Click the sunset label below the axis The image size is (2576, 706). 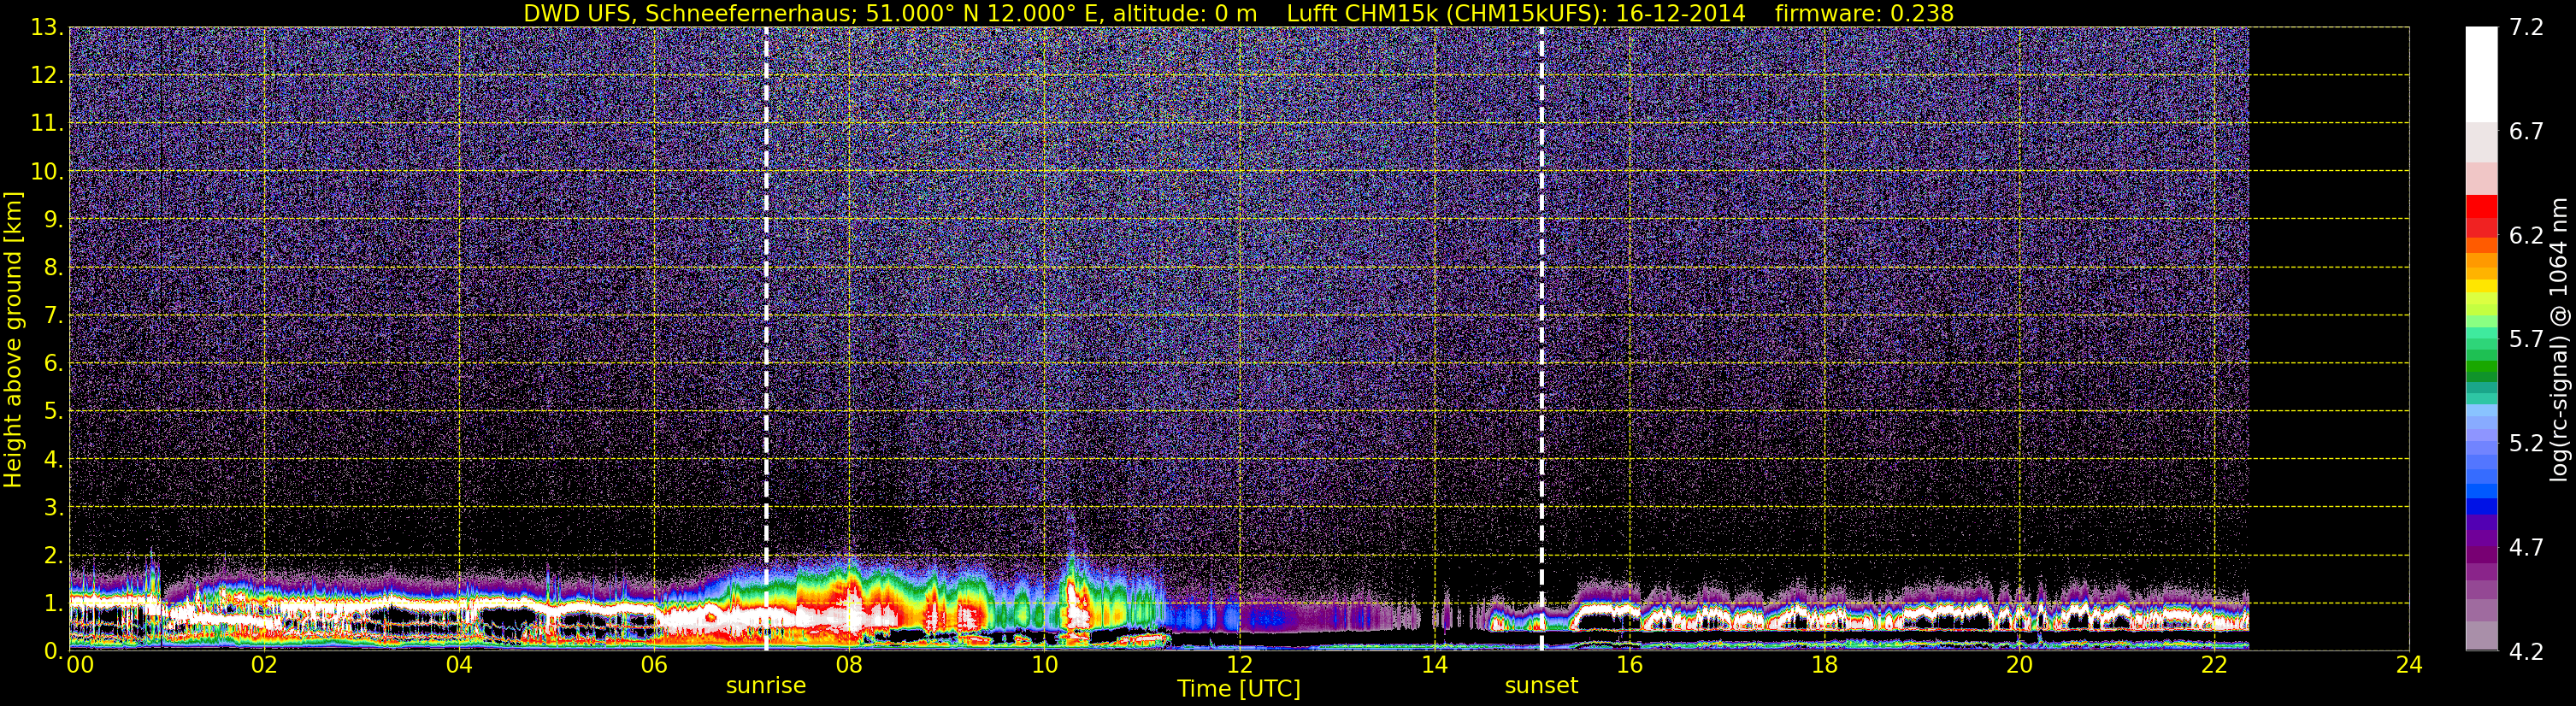[1541, 686]
